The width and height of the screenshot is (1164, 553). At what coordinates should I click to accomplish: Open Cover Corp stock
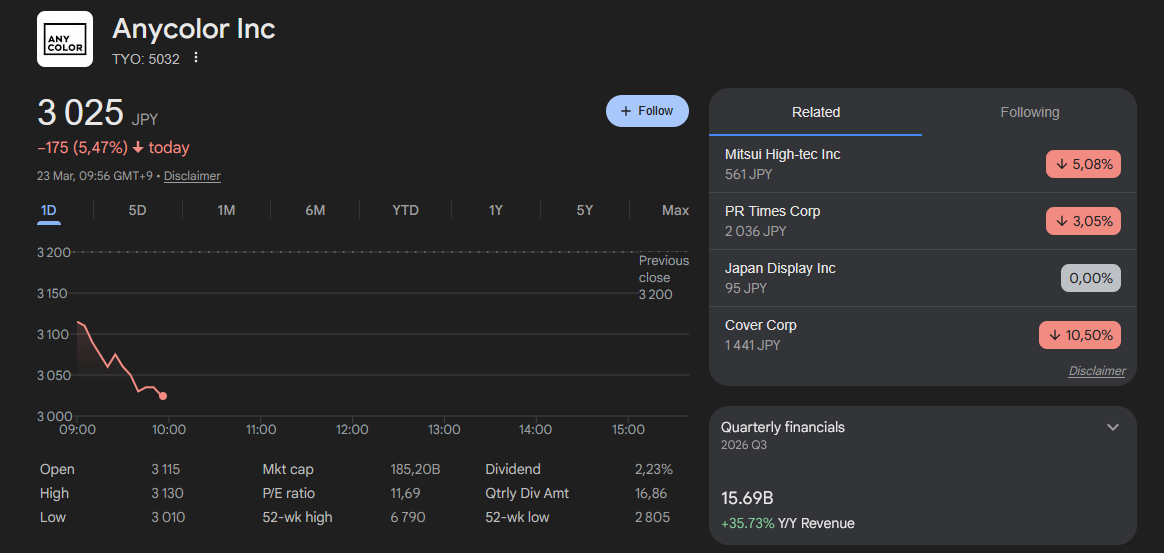point(923,335)
